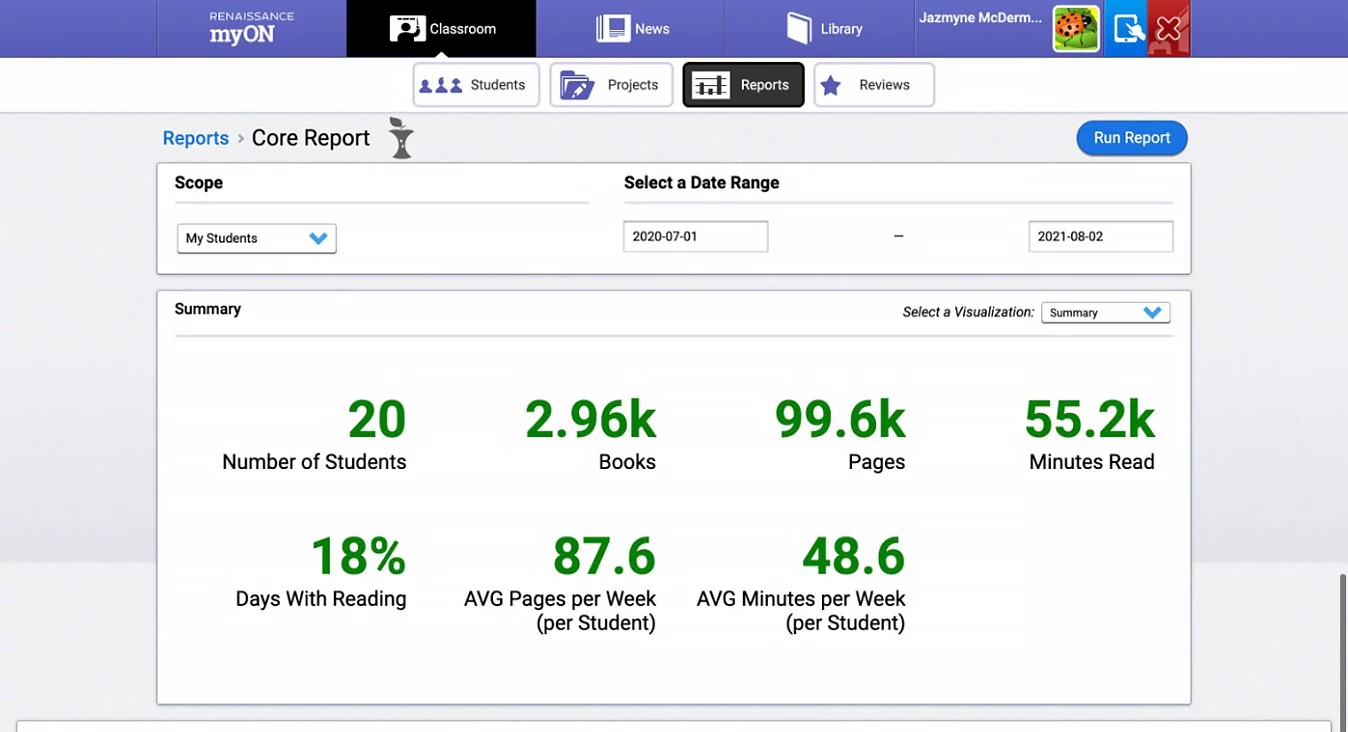
Task: Click the 99.6k Pages value
Action: click(x=840, y=419)
